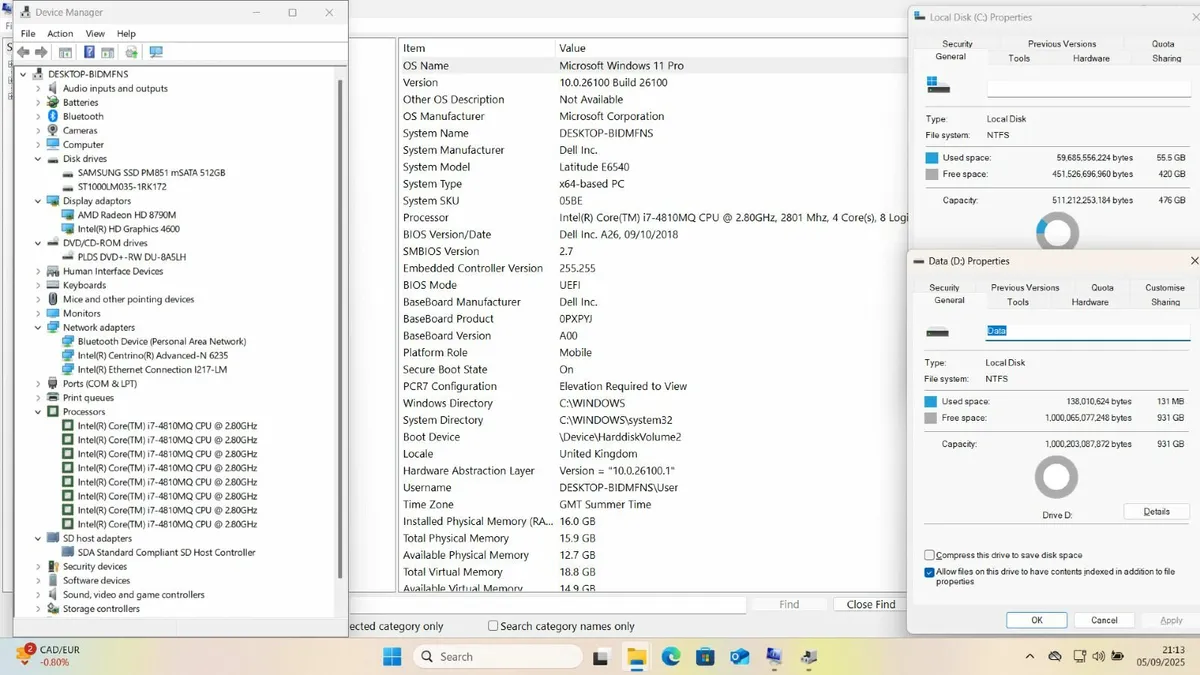1200x675 pixels.
Task: Switch to Device Manager via its taskbar icon
Action: 809,657
